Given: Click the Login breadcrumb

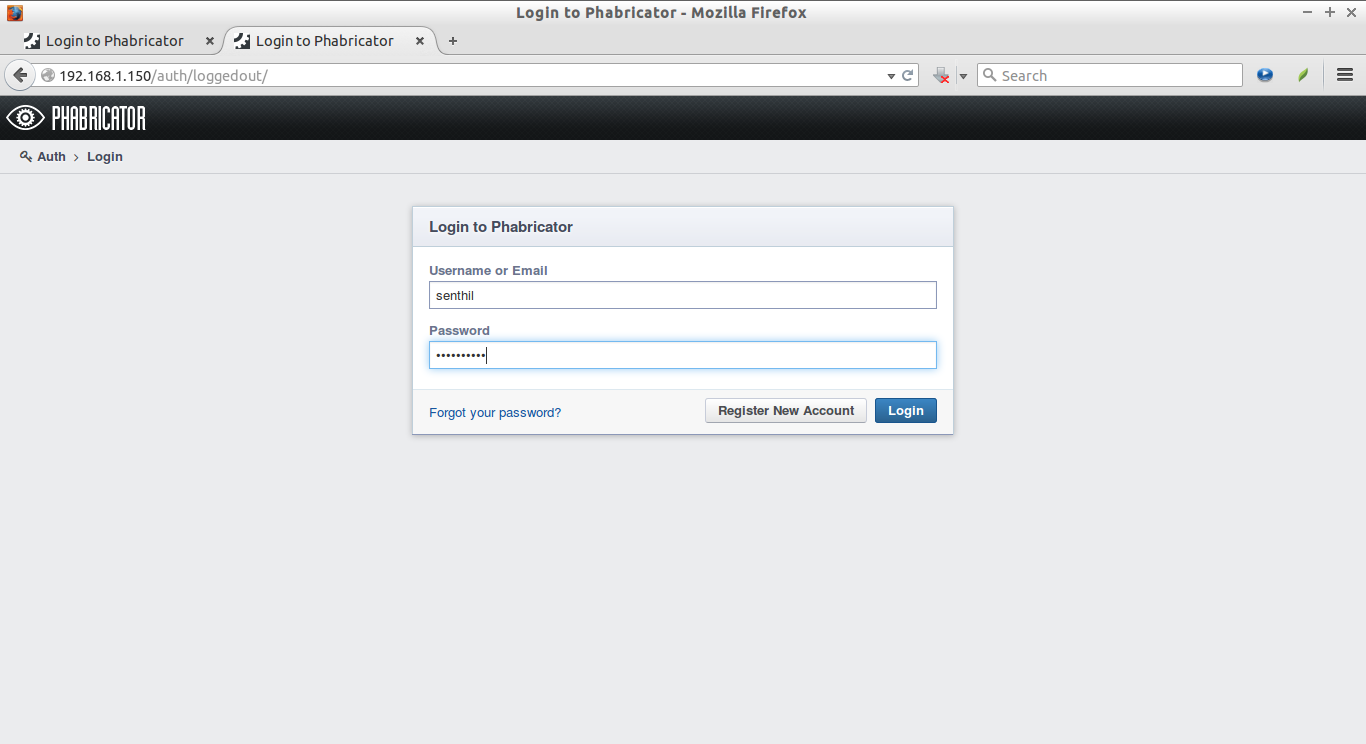Looking at the screenshot, I should 105,156.
